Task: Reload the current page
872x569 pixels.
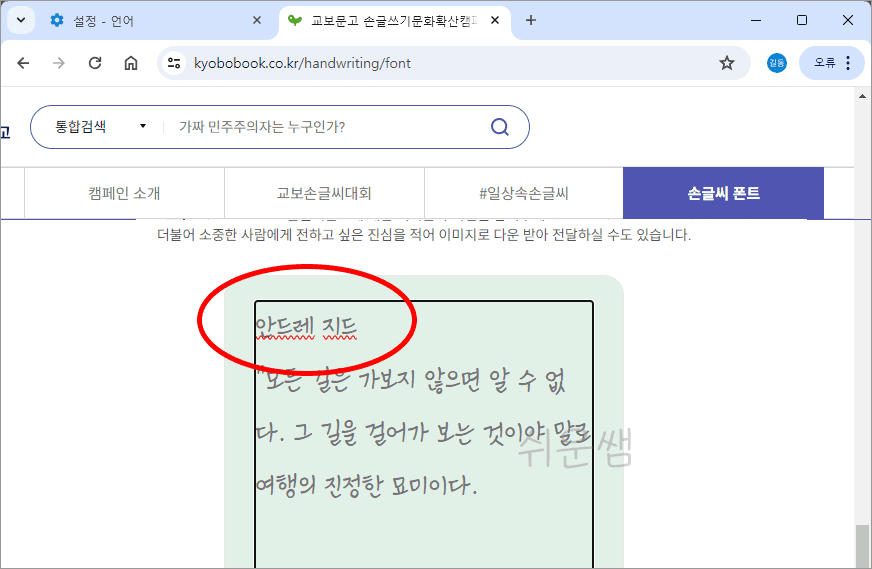Action: (x=95, y=63)
